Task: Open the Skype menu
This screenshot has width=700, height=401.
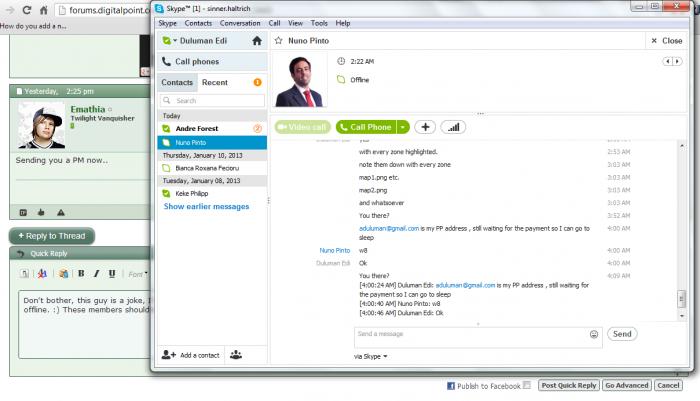Action: pos(167,23)
